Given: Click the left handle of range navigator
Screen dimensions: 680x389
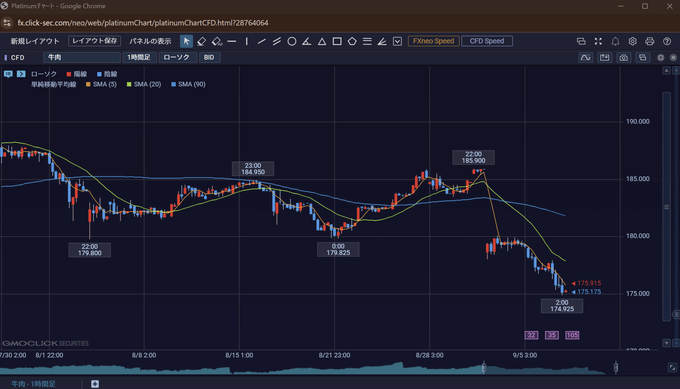Looking at the screenshot, I should pos(484,368).
